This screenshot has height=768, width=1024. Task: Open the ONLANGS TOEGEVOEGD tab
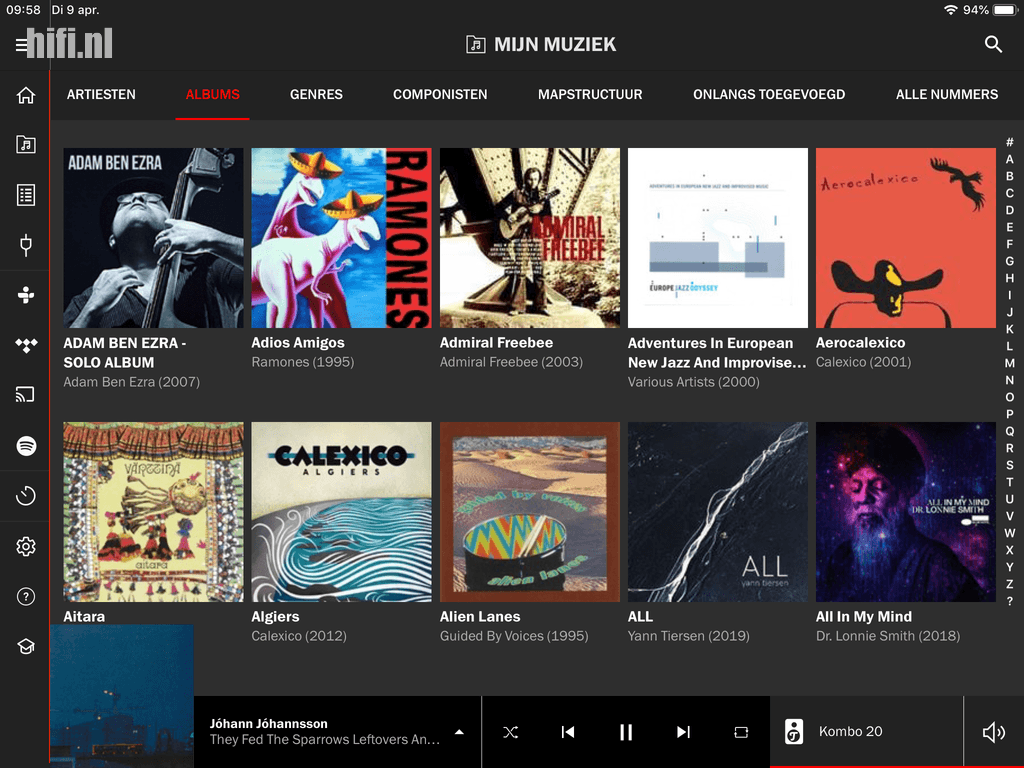[x=769, y=95]
